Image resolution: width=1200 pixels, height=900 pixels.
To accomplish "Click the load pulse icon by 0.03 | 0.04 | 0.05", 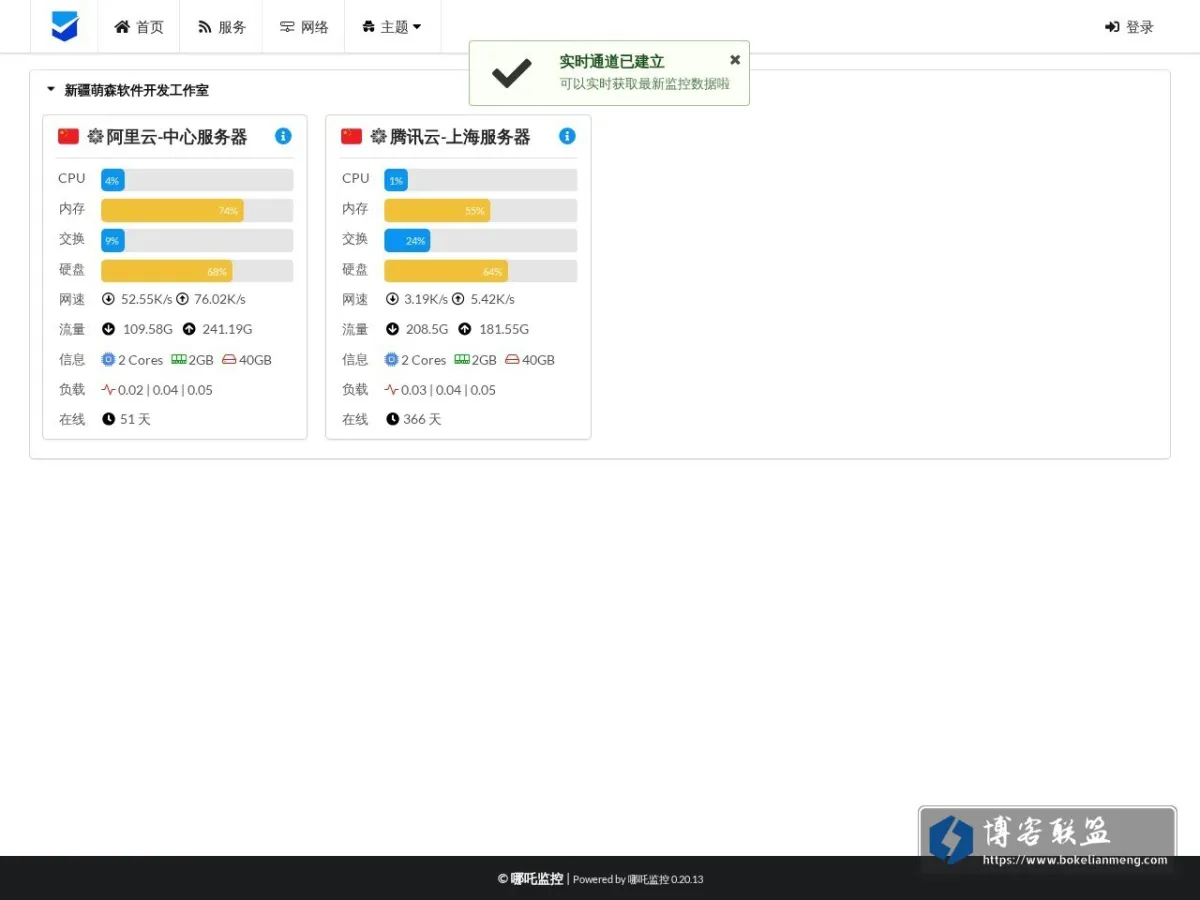I will 391,389.
